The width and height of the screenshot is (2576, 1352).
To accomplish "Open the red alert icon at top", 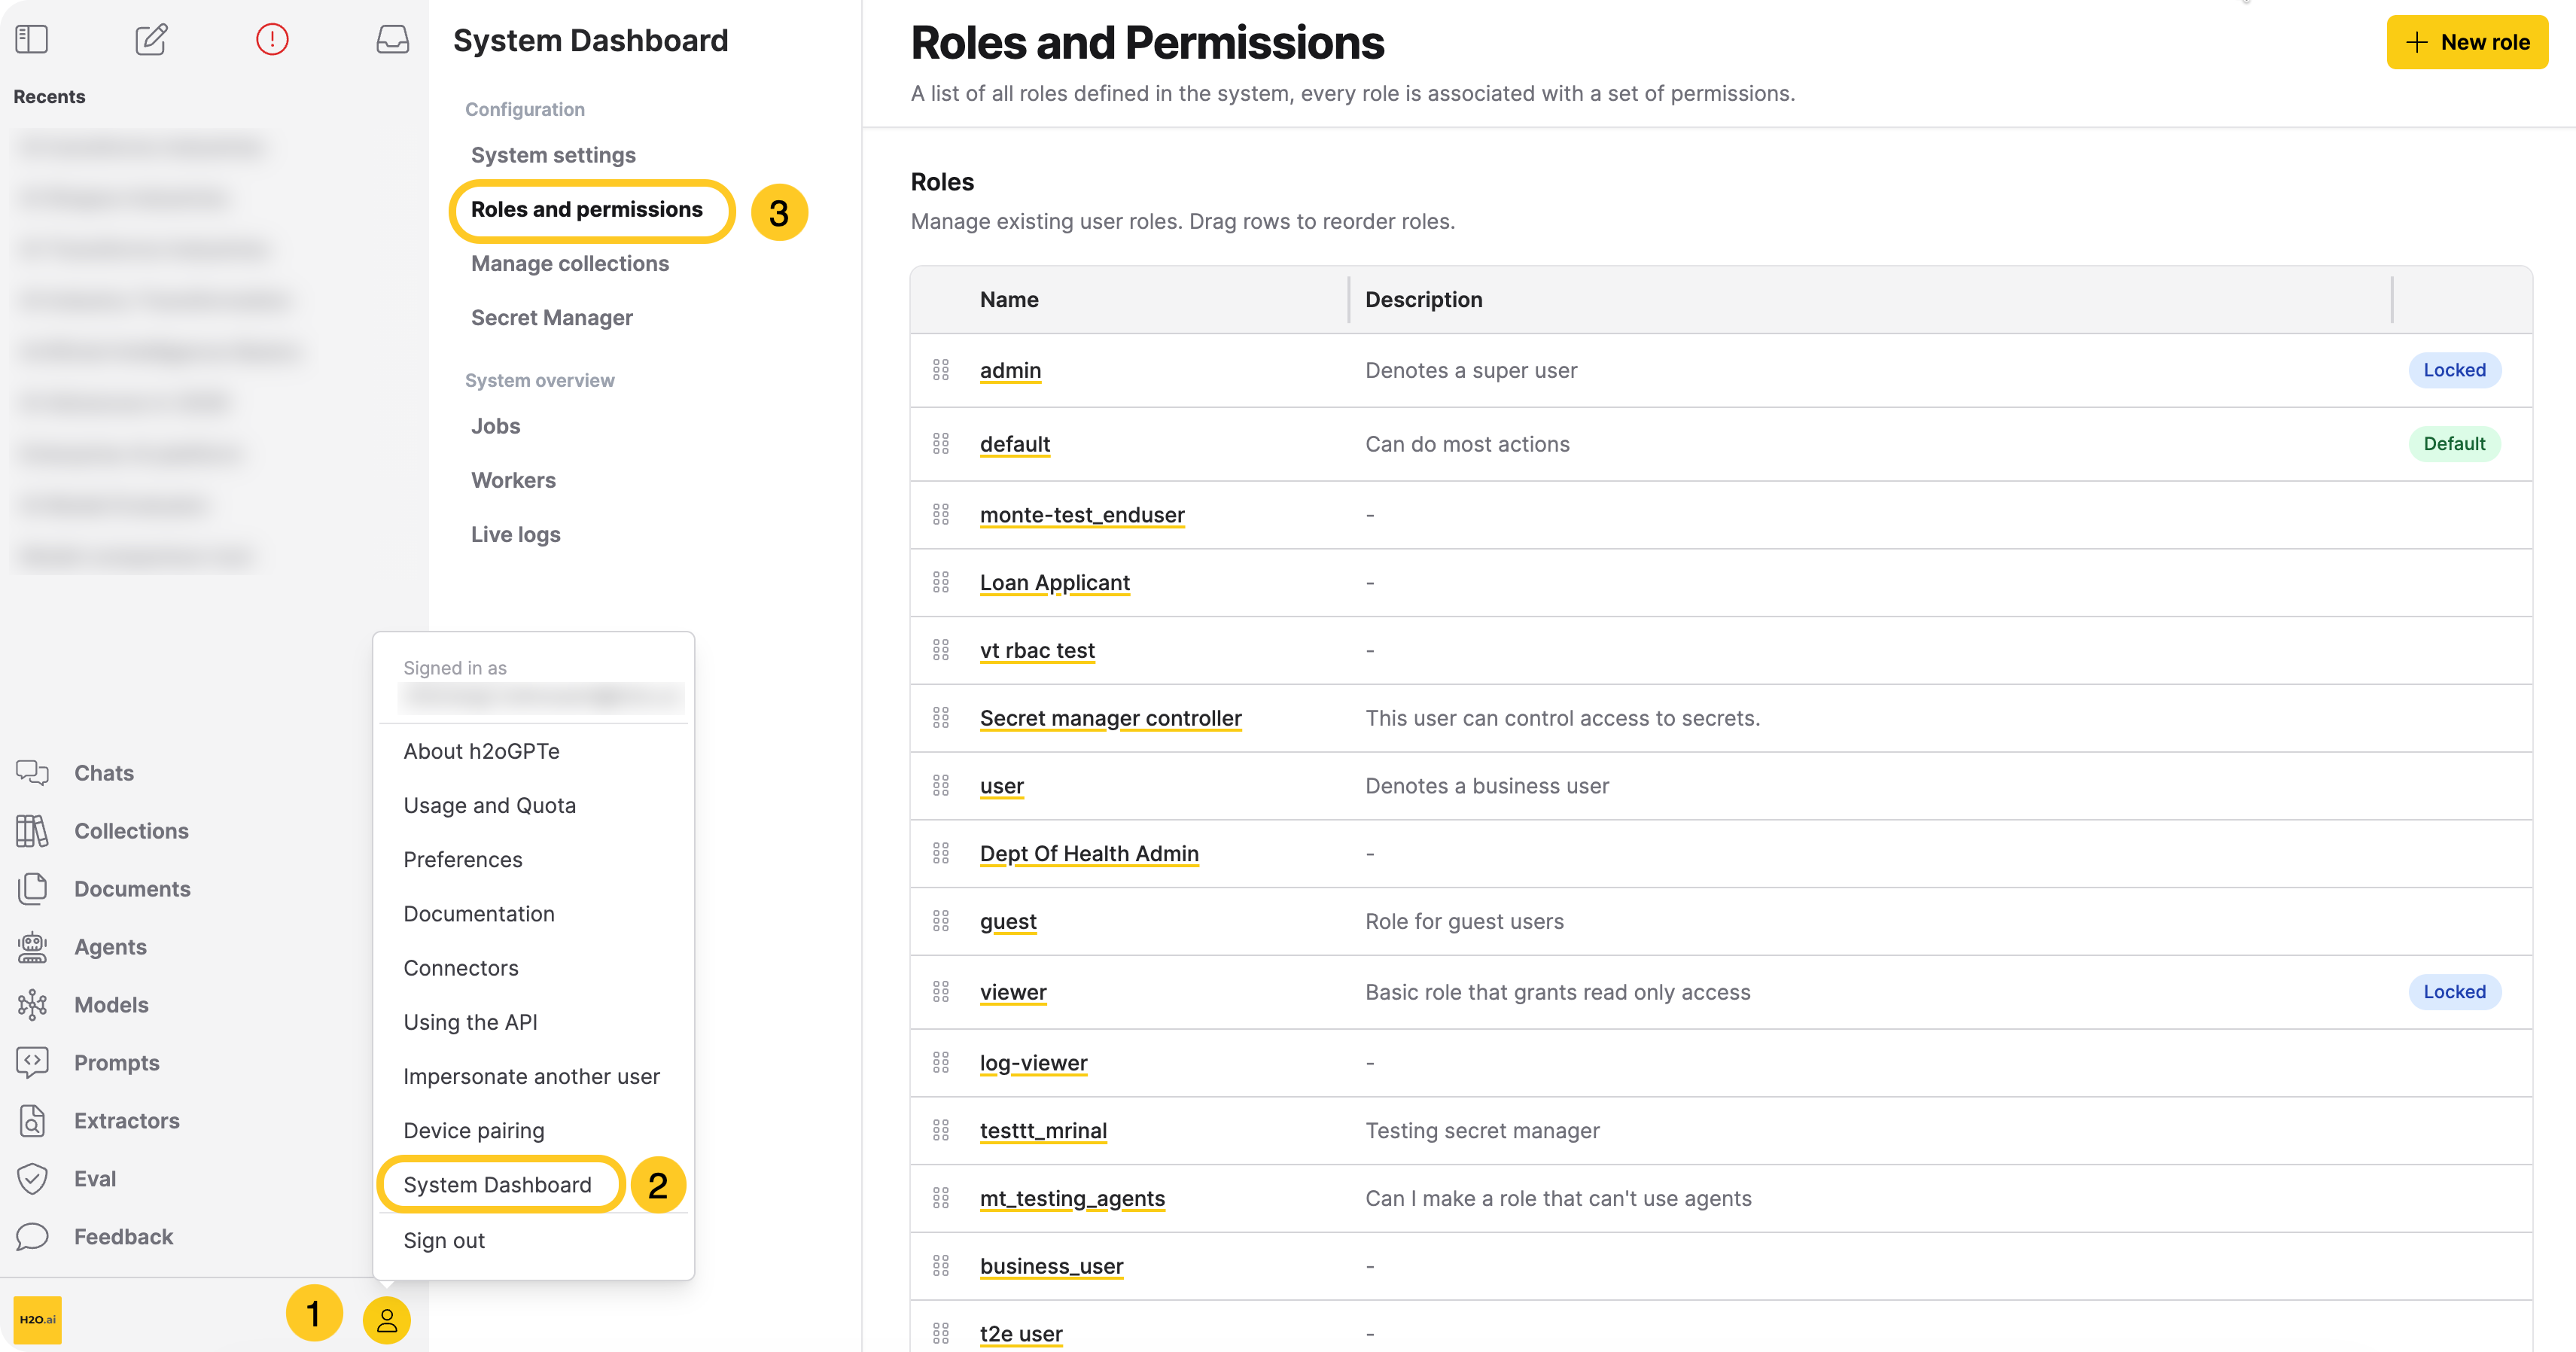I will coord(271,39).
